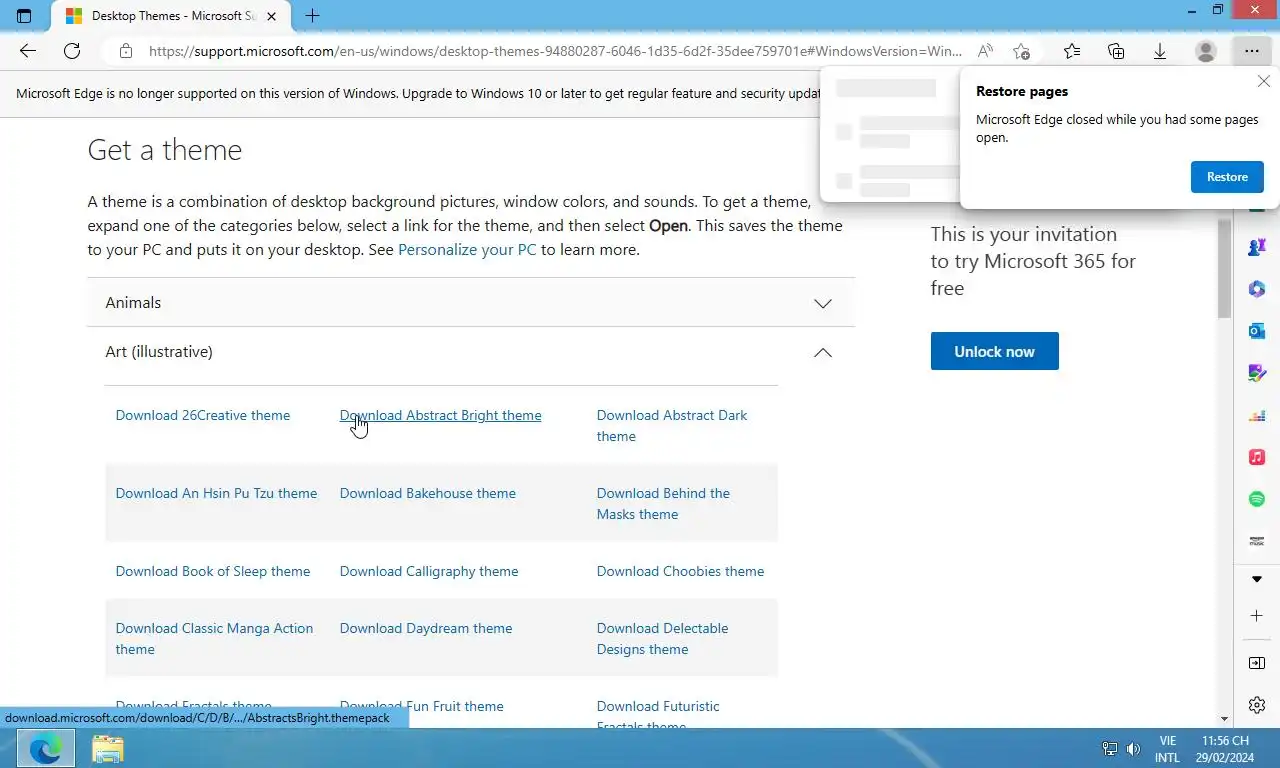Open Games in Edge sidebar
This screenshot has height=768, width=1280.
coord(1257,247)
